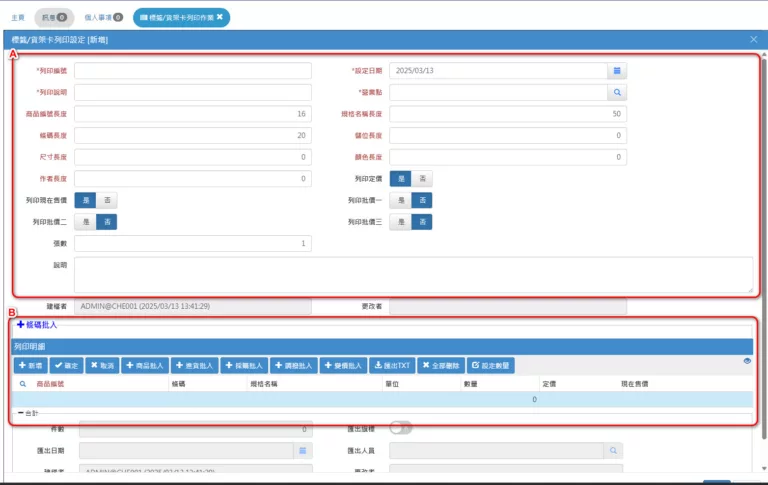Click the 取消 button in toolbar

100,366
